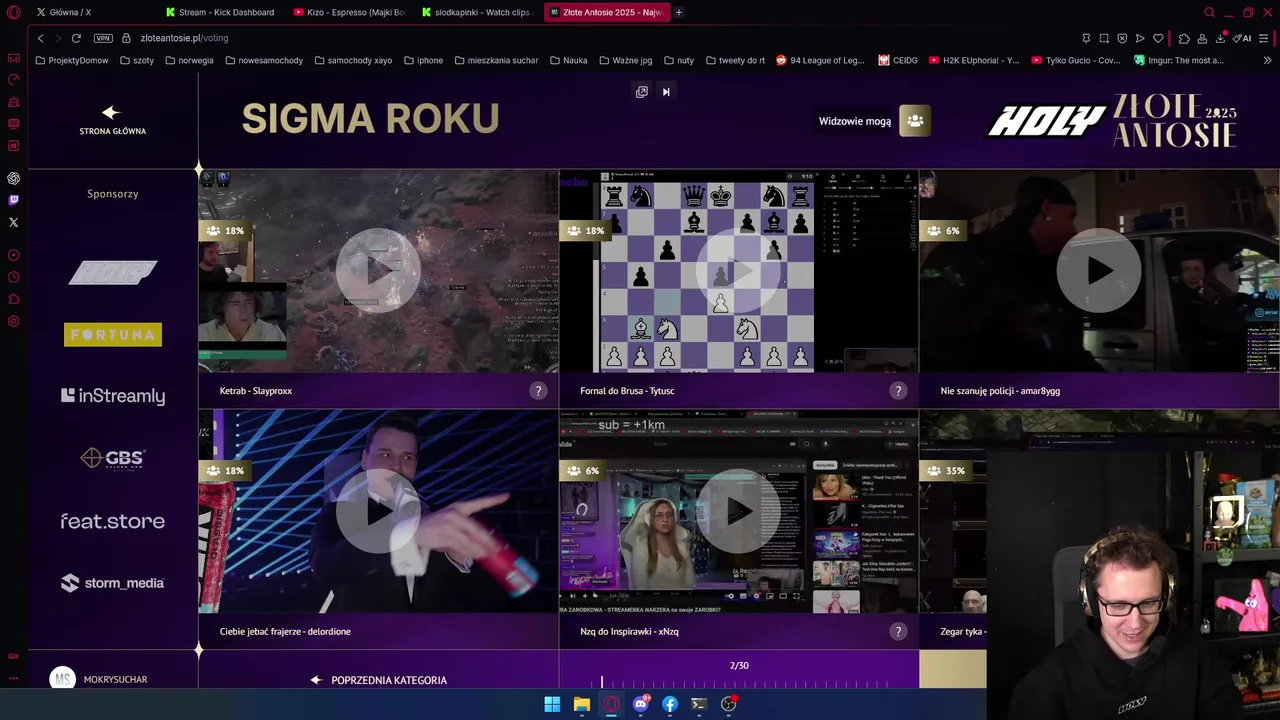
Task: Show info for Nzq do Inspirawki question mark
Action: pyautogui.click(x=898, y=631)
